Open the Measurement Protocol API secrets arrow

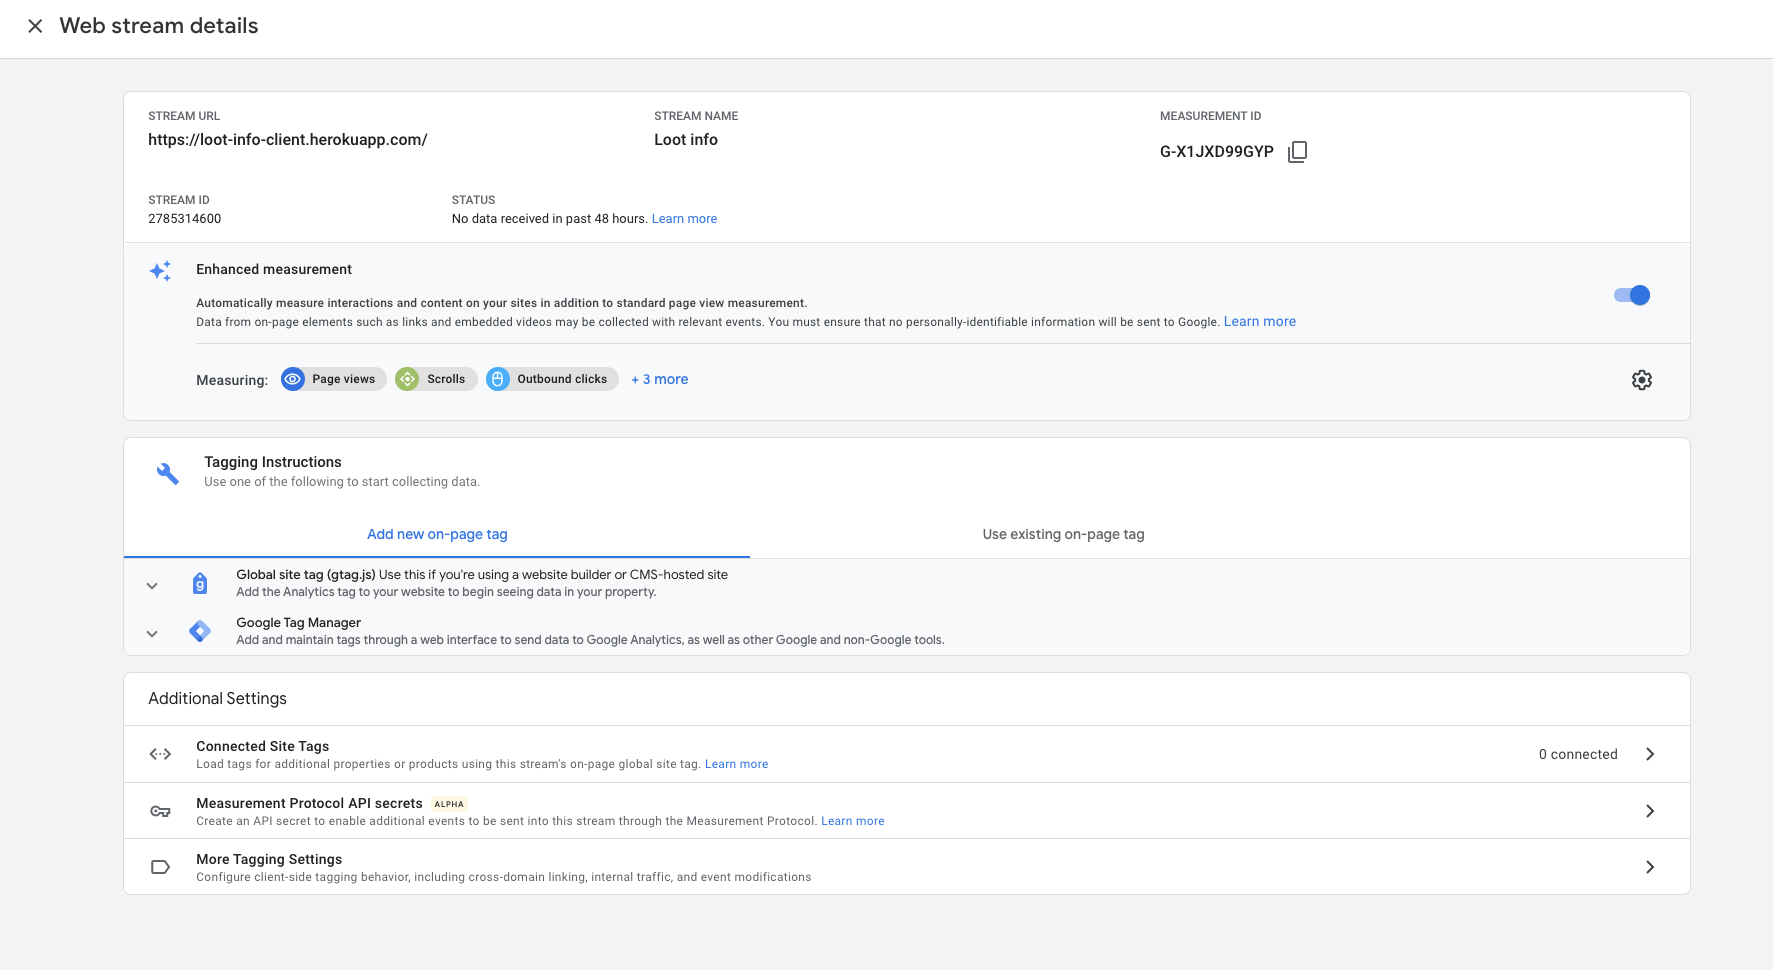pos(1650,811)
